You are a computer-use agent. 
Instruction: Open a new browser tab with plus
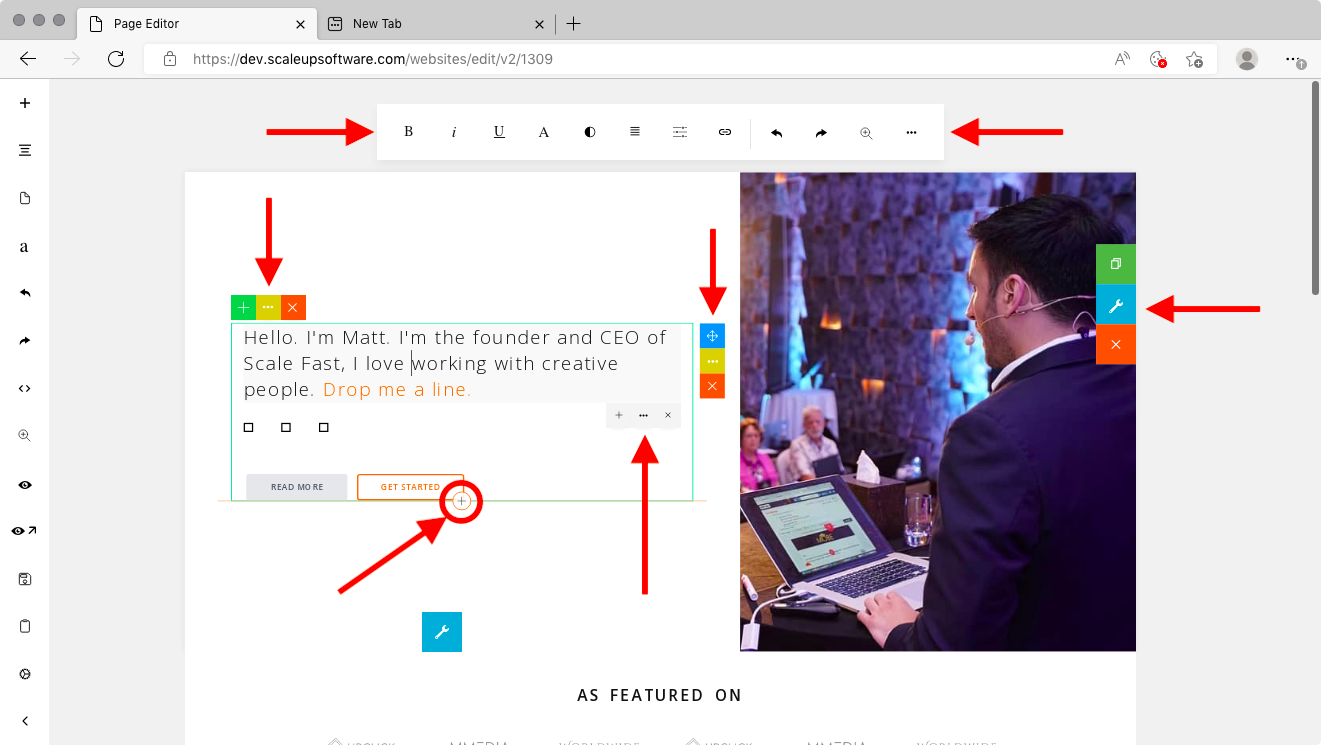click(x=573, y=24)
